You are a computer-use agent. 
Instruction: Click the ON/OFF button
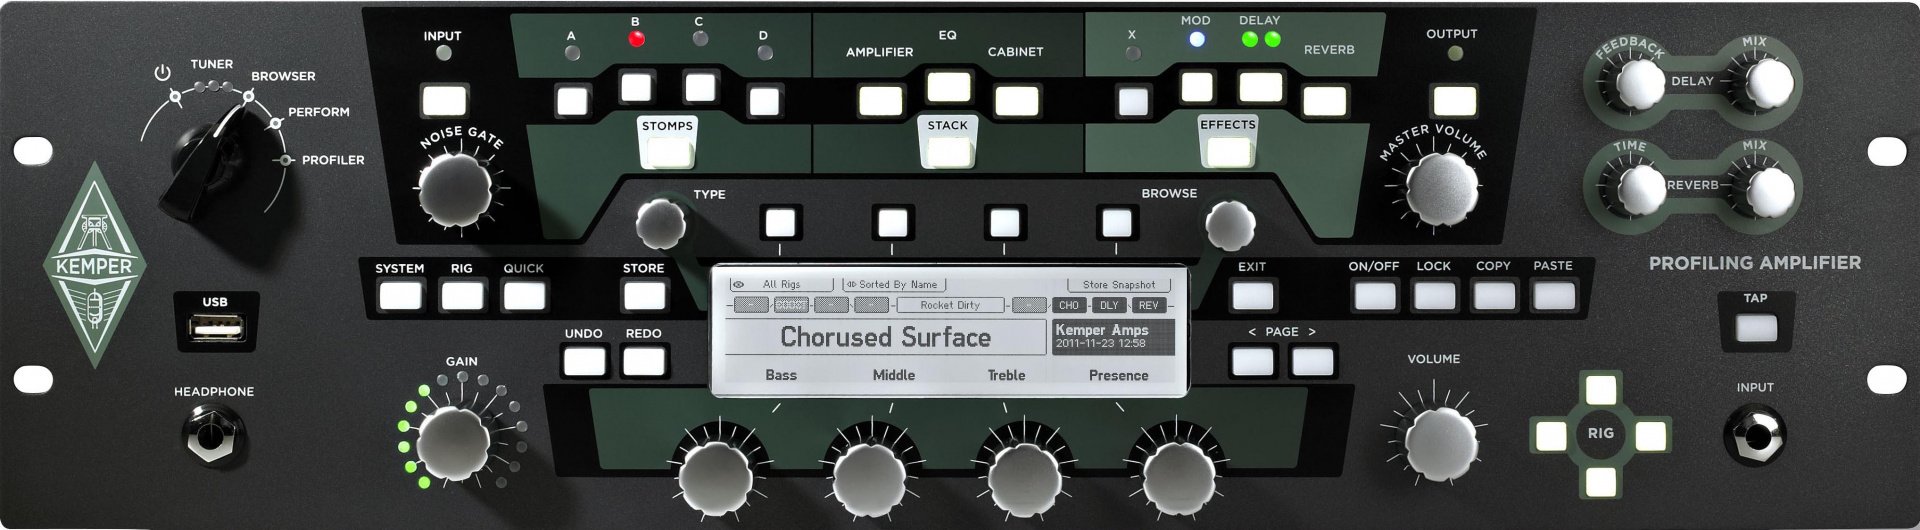(x=1374, y=295)
